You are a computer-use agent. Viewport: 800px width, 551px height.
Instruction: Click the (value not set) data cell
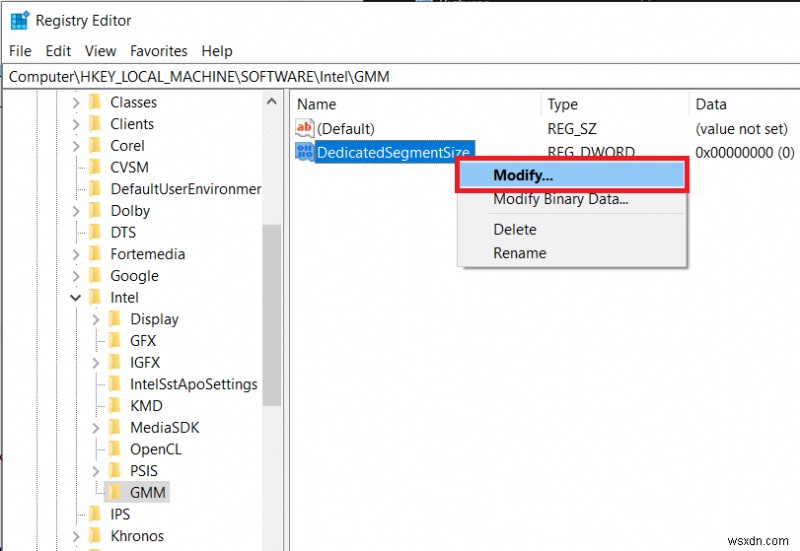[741, 129]
